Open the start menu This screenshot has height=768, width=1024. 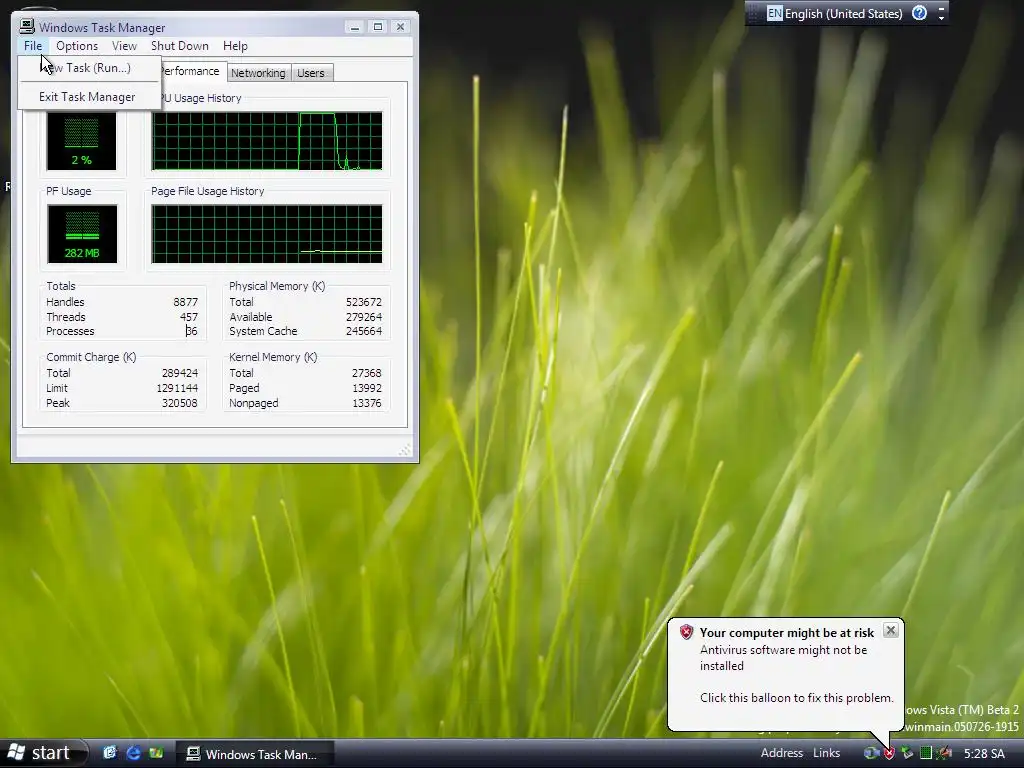click(43, 753)
